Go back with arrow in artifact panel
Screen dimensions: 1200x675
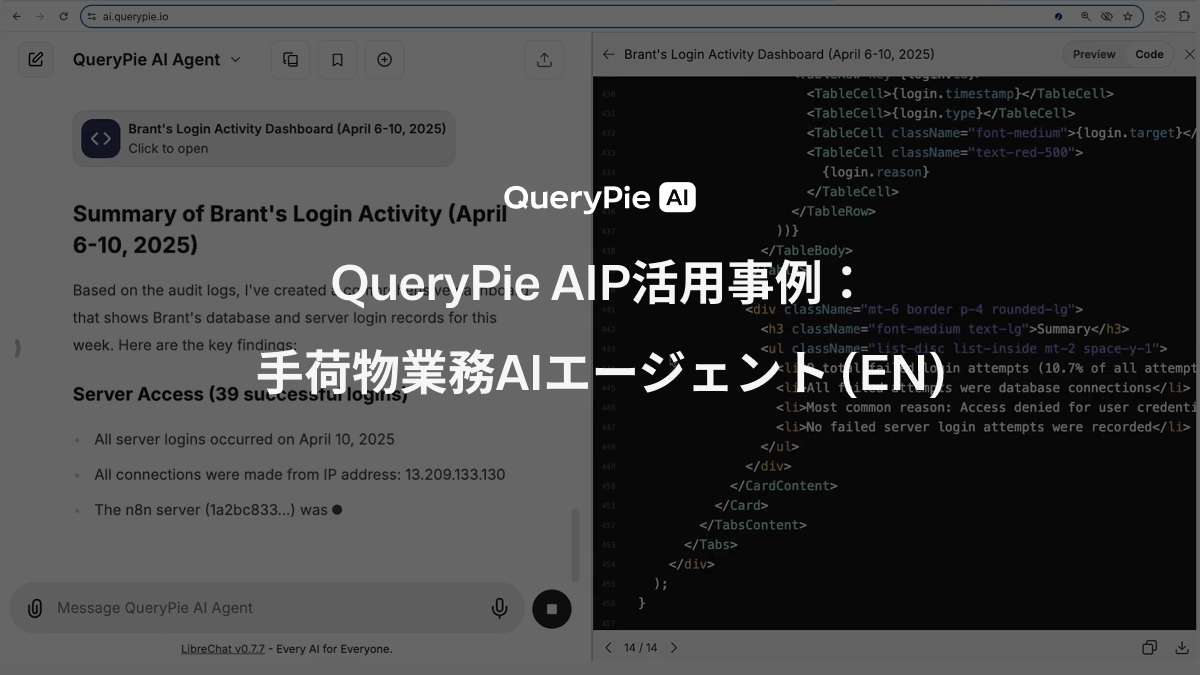click(x=608, y=55)
